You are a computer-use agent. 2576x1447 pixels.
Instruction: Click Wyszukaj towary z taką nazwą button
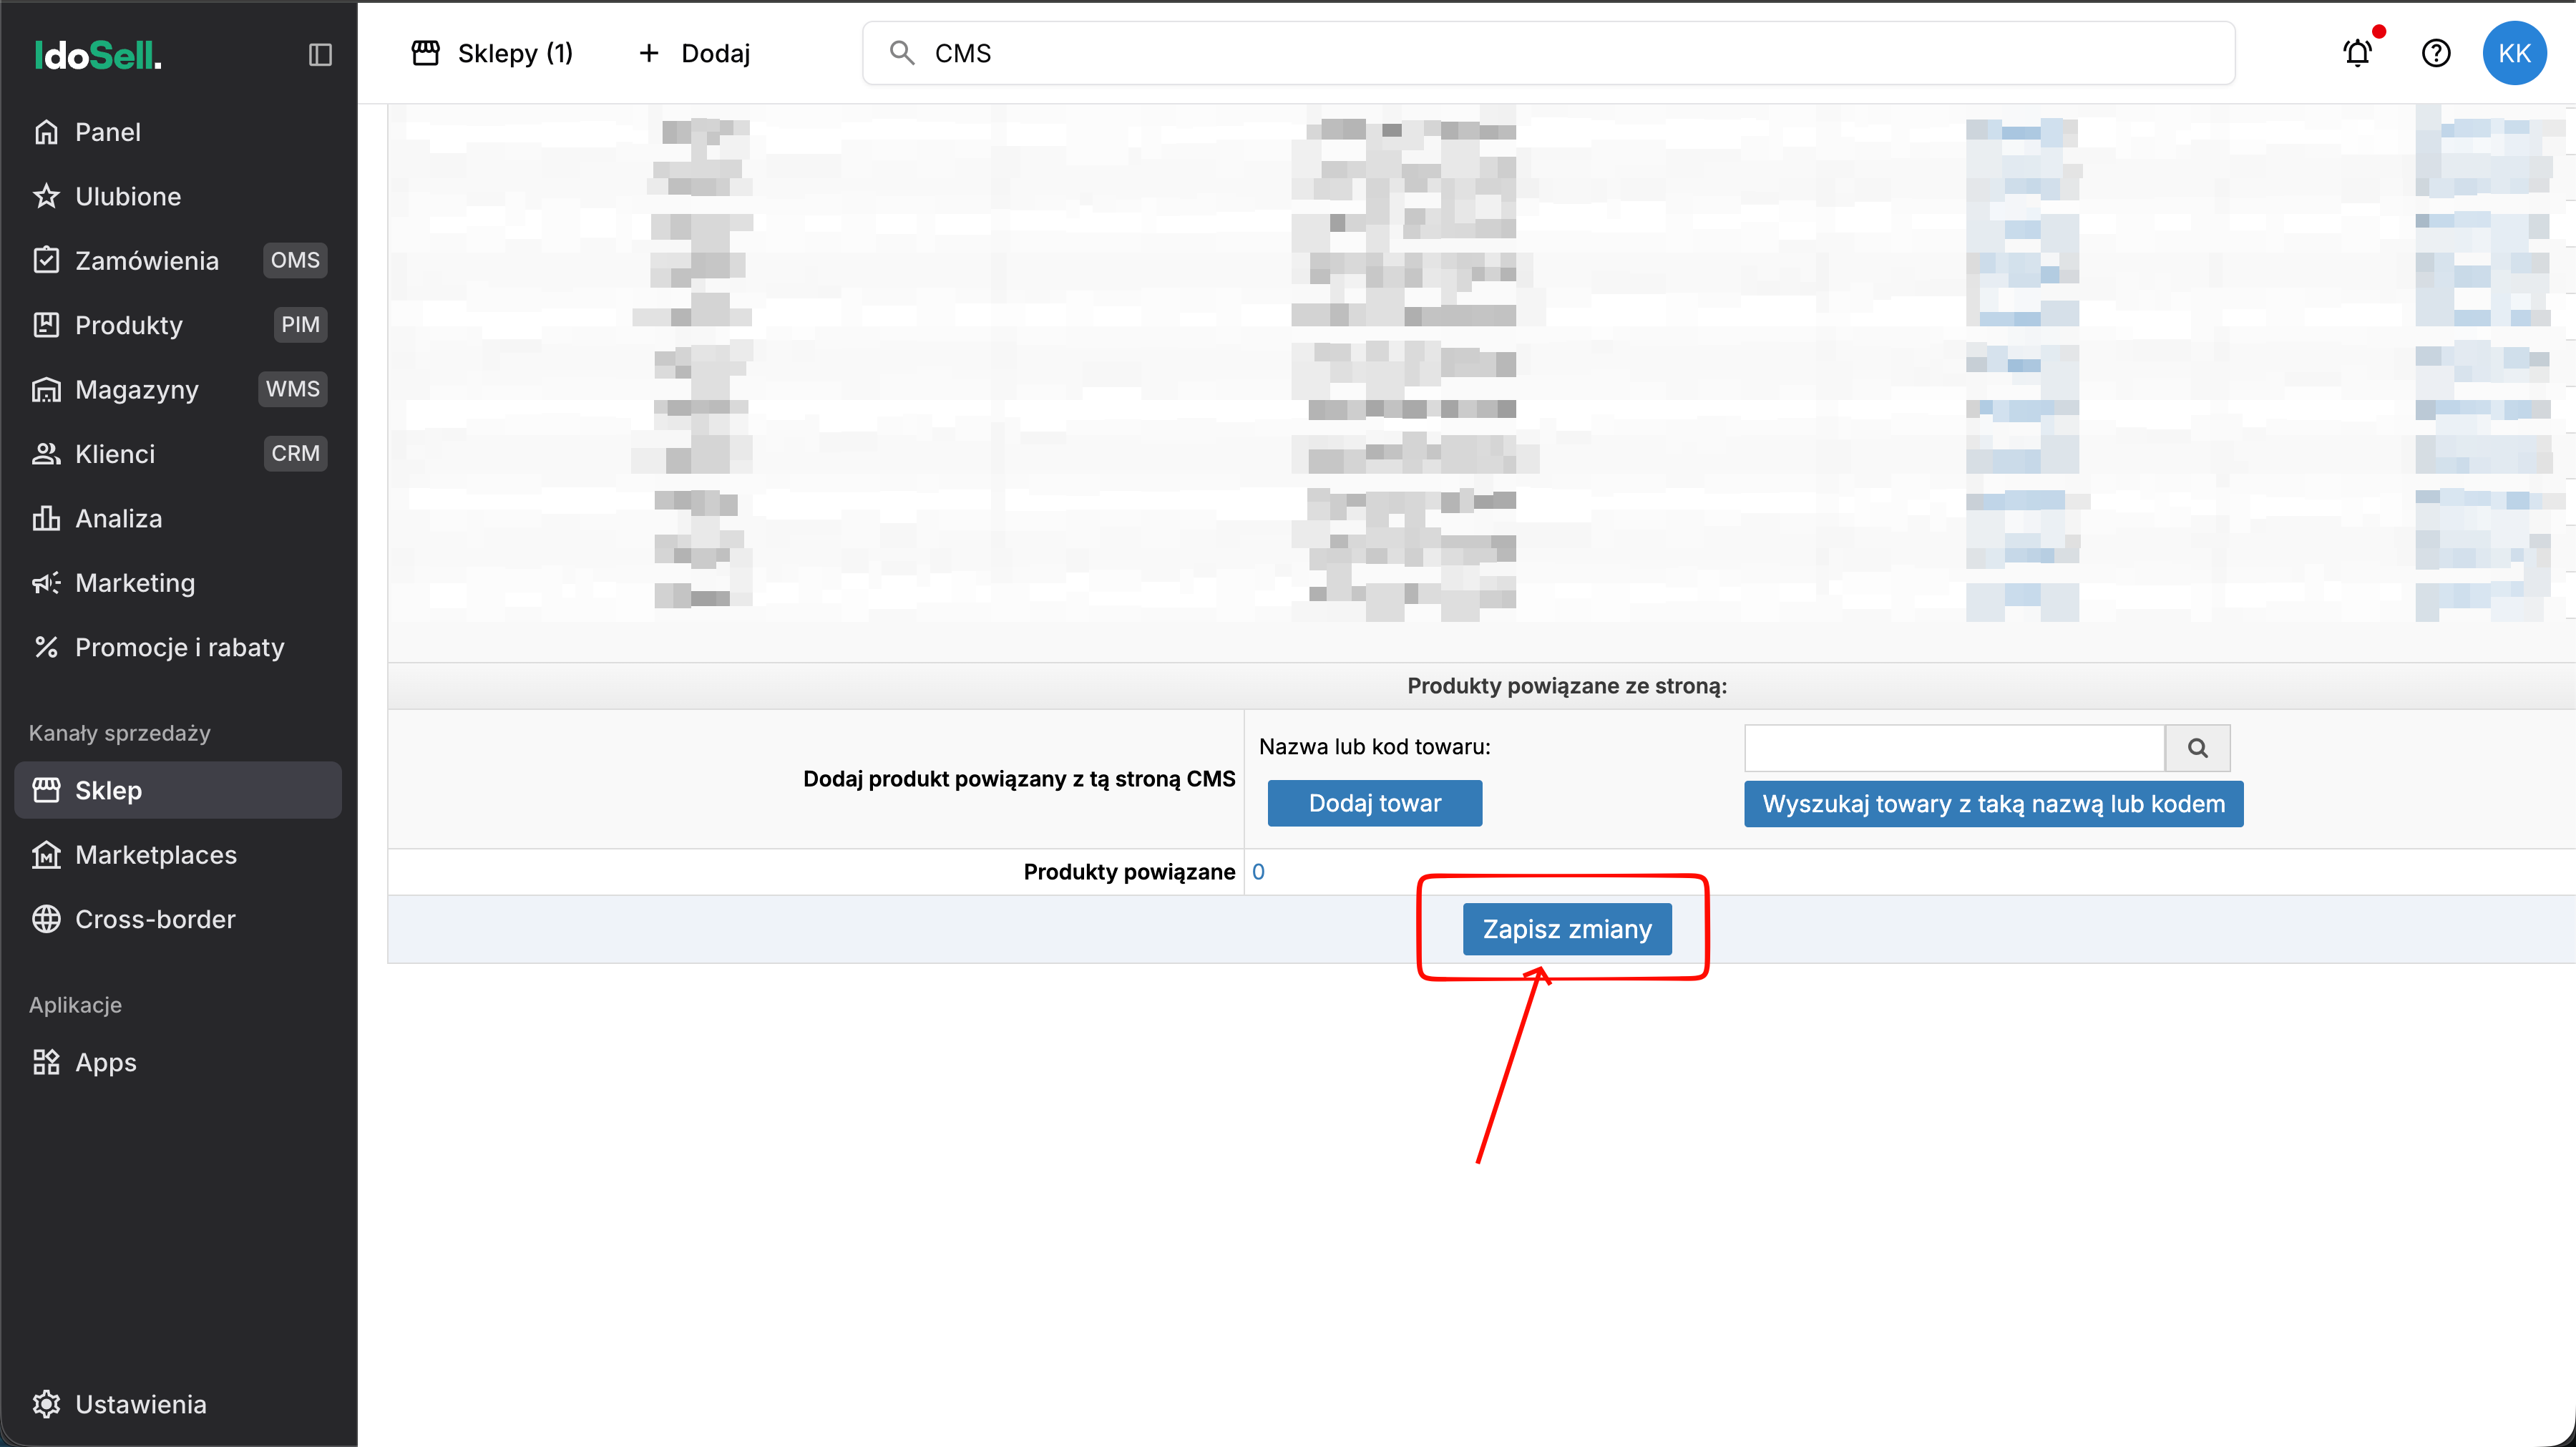pyautogui.click(x=1994, y=804)
